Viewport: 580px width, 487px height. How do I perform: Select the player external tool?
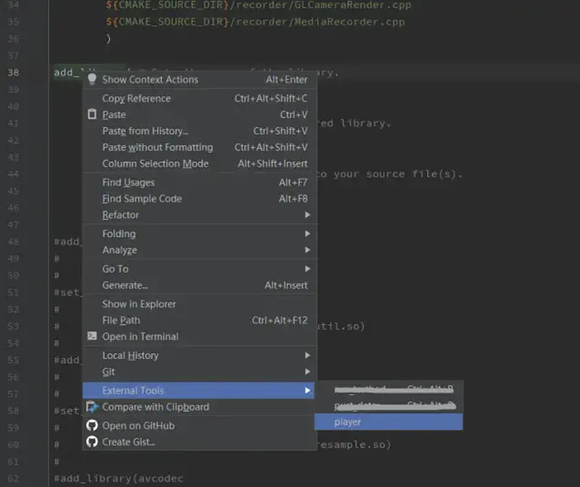[388, 422]
